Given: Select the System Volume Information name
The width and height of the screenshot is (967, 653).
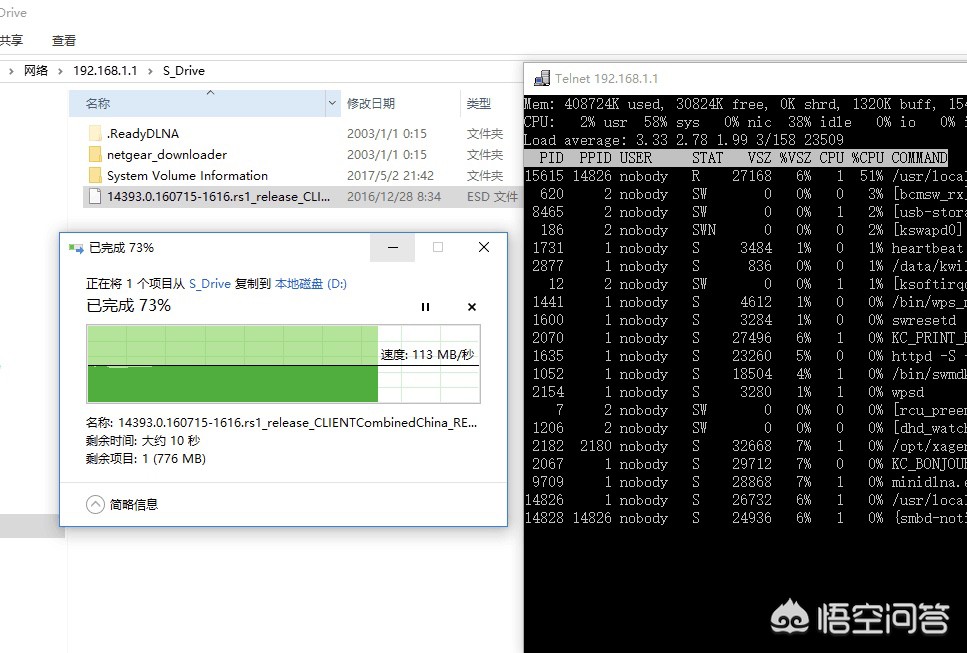Looking at the screenshot, I should pos(187,175).
